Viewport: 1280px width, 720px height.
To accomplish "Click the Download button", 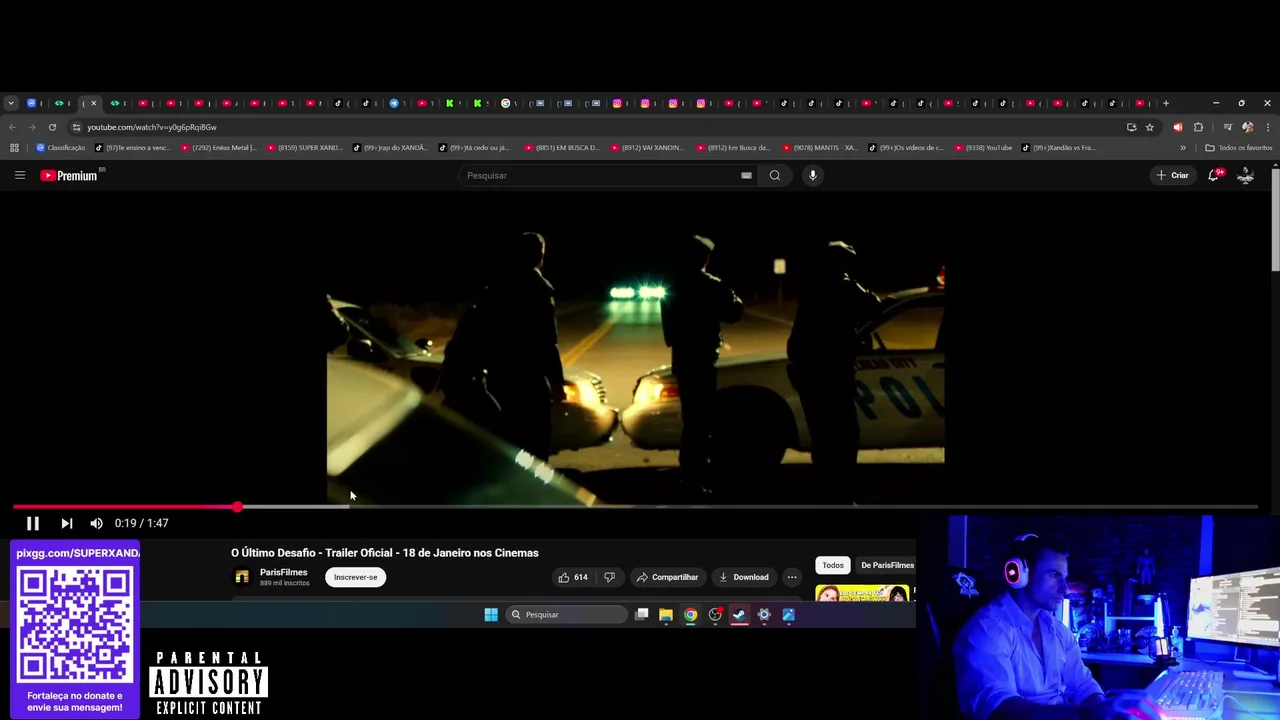I will [743, 577].
